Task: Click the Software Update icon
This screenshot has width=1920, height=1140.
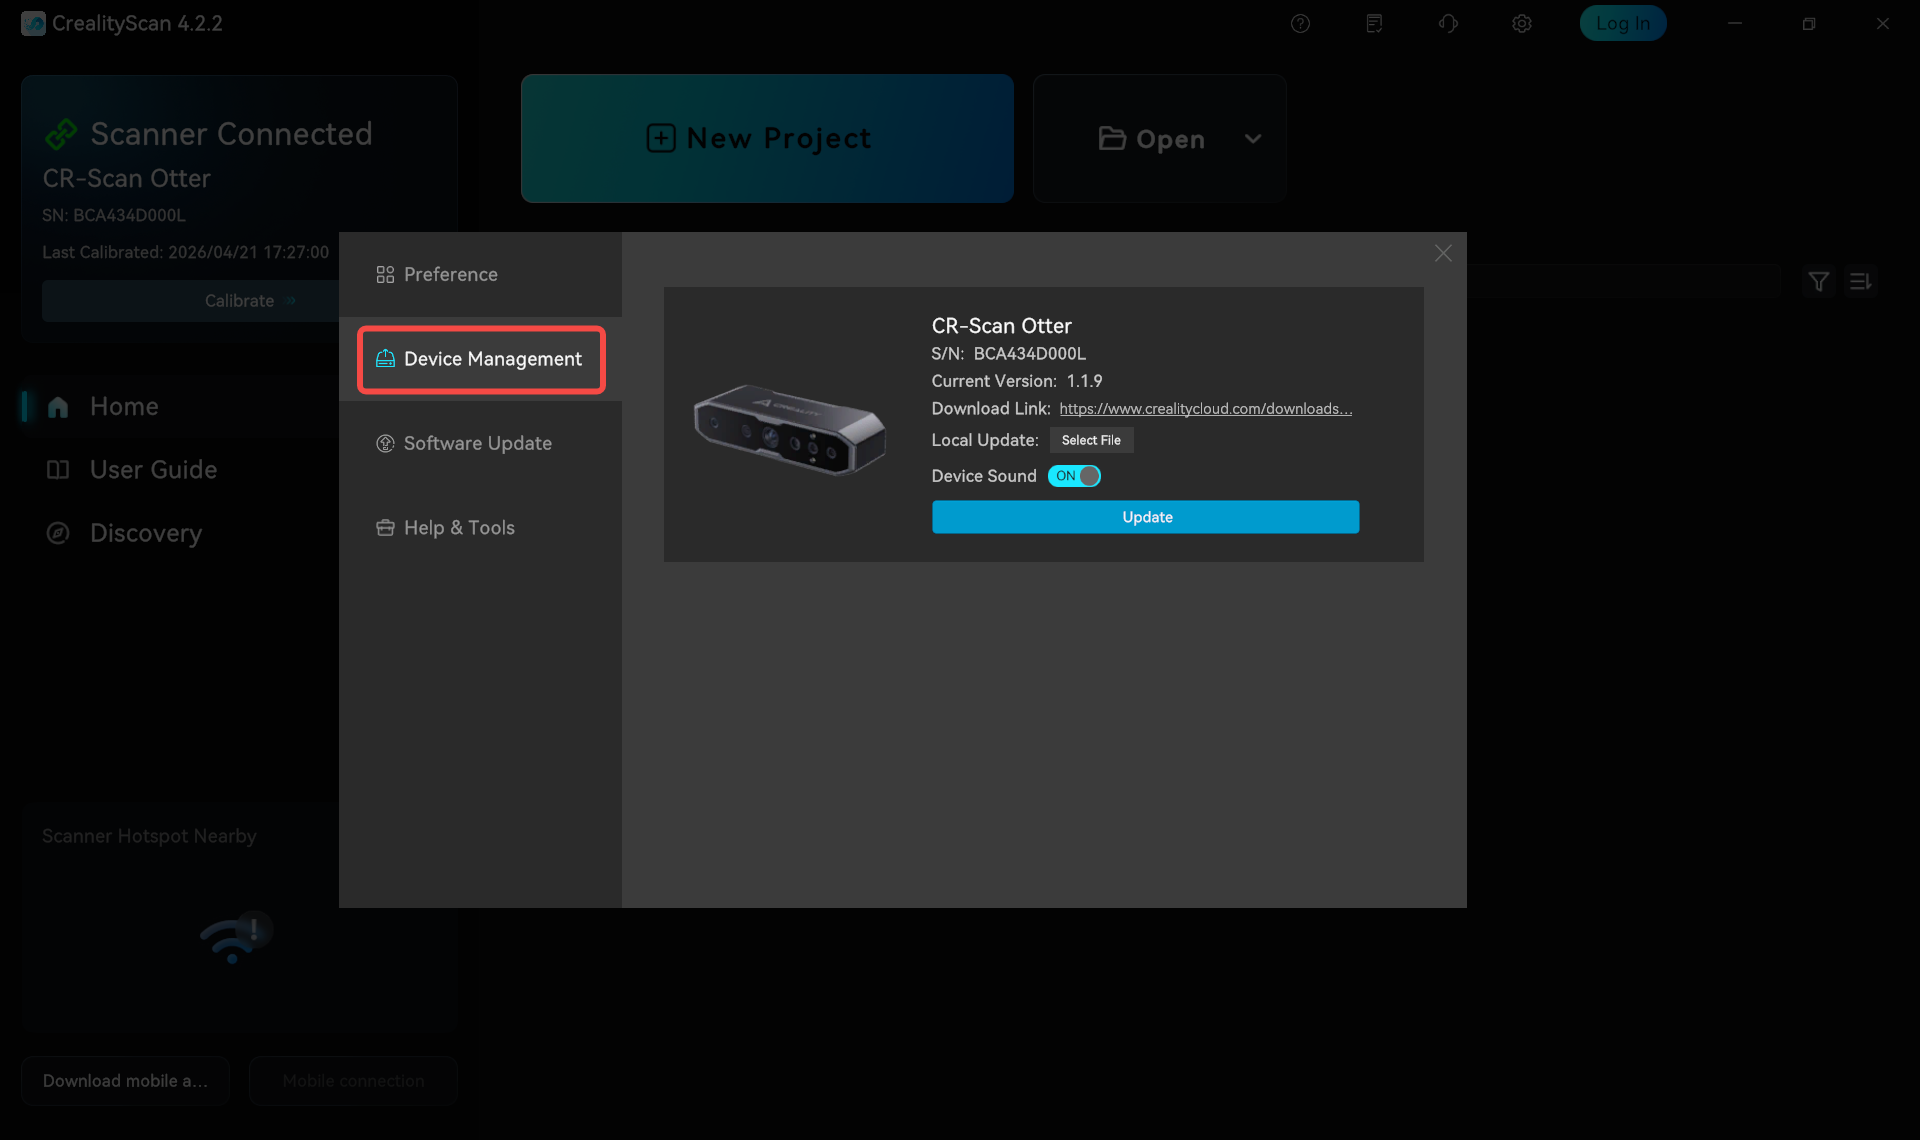Action: click(x=385, y=443)
